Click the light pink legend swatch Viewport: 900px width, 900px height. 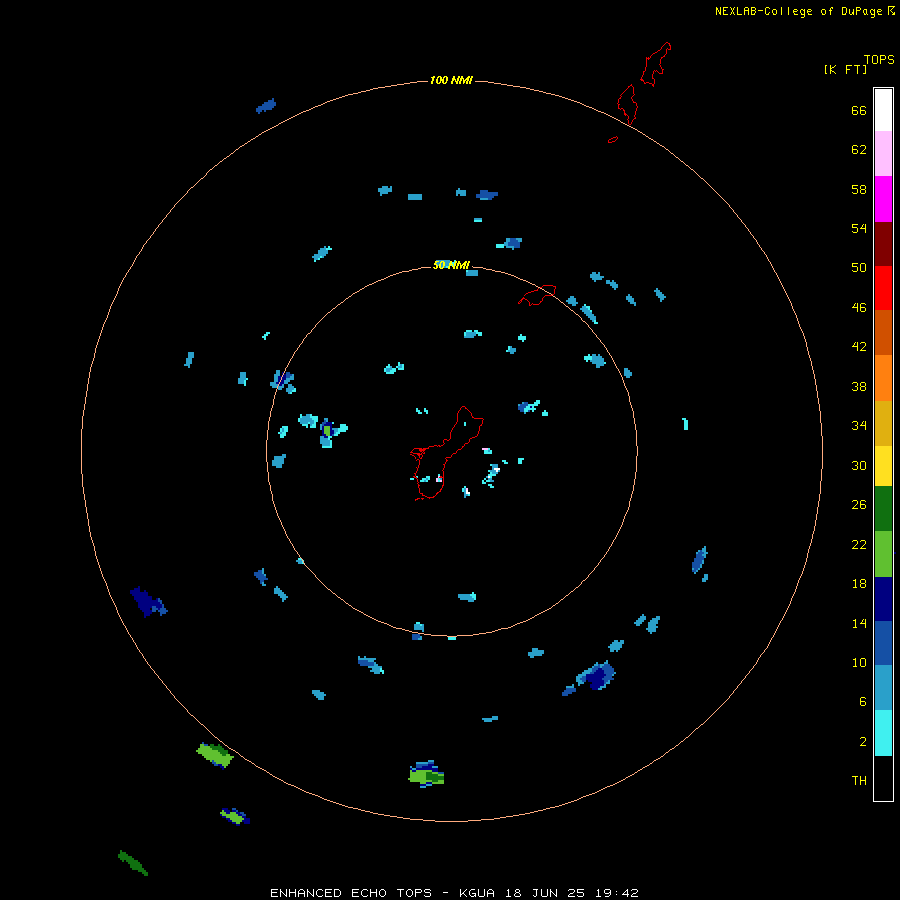coord(883,153)
